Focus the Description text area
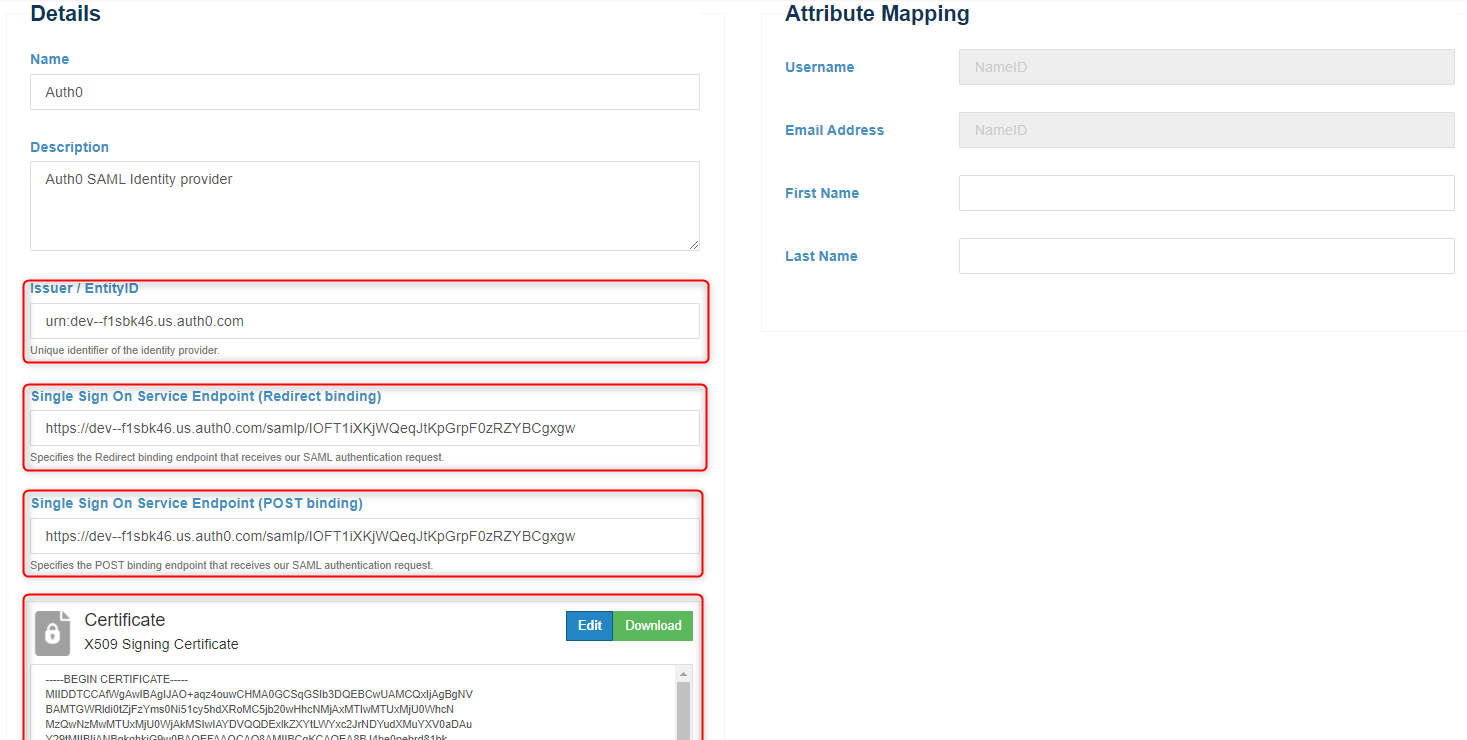The height and width of the screenshot is (740, 1467). pos(364,205)
